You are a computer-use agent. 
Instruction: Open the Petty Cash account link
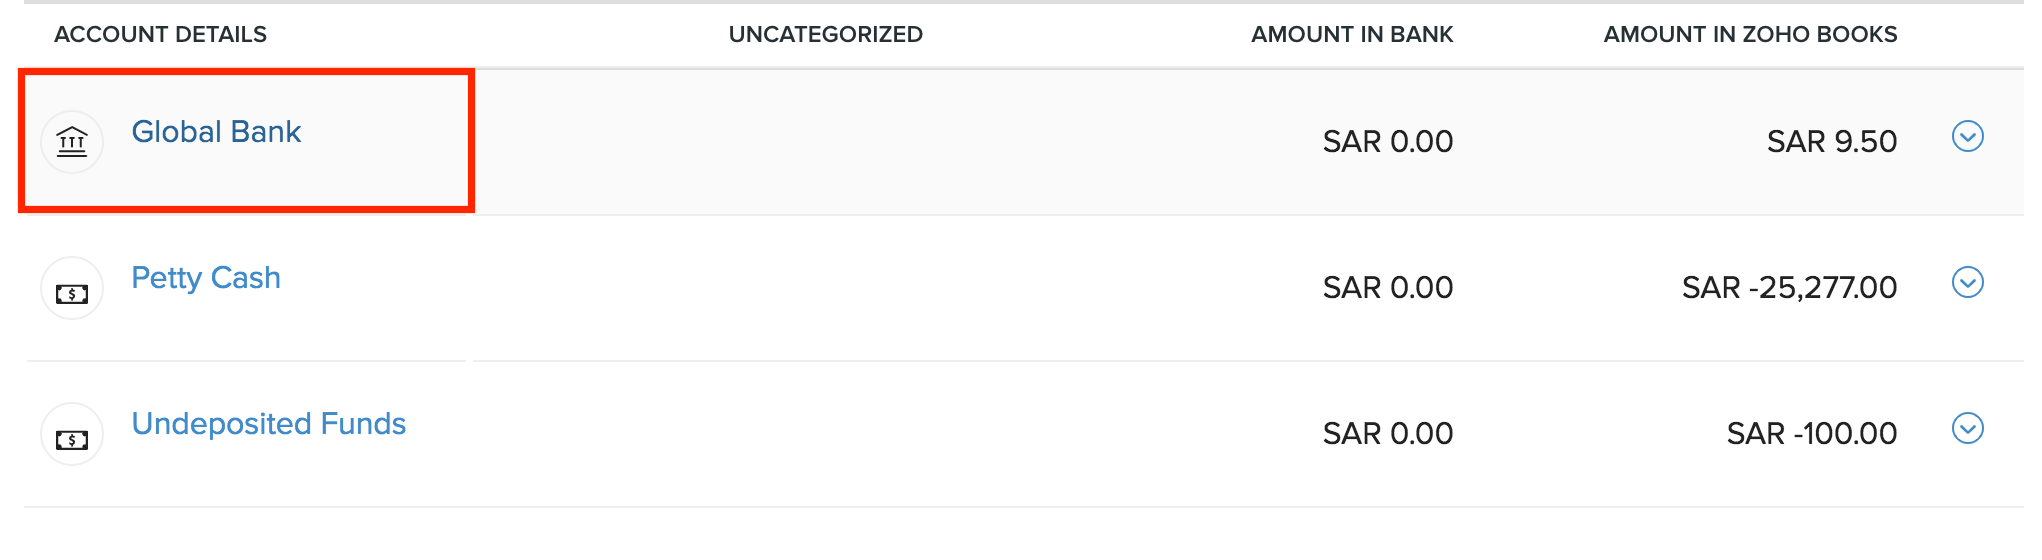tap(206, 278)
